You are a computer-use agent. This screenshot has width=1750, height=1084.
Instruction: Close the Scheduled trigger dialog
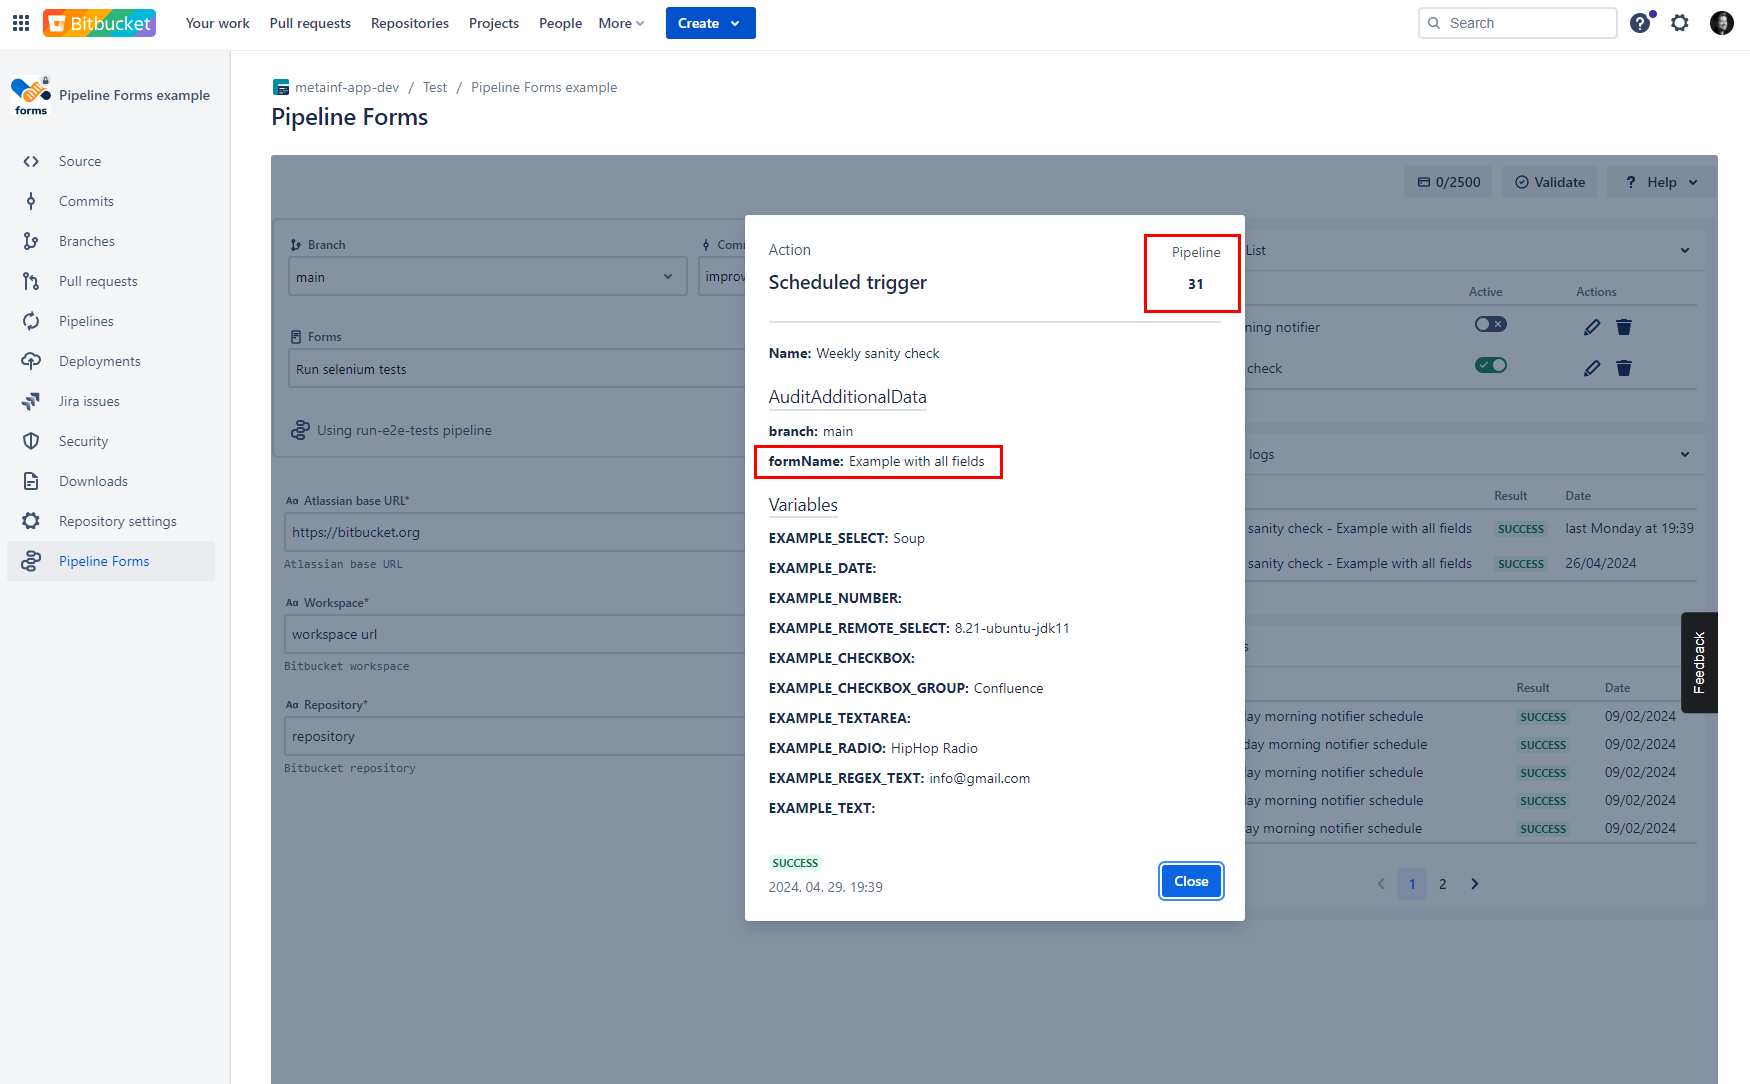1191,881
